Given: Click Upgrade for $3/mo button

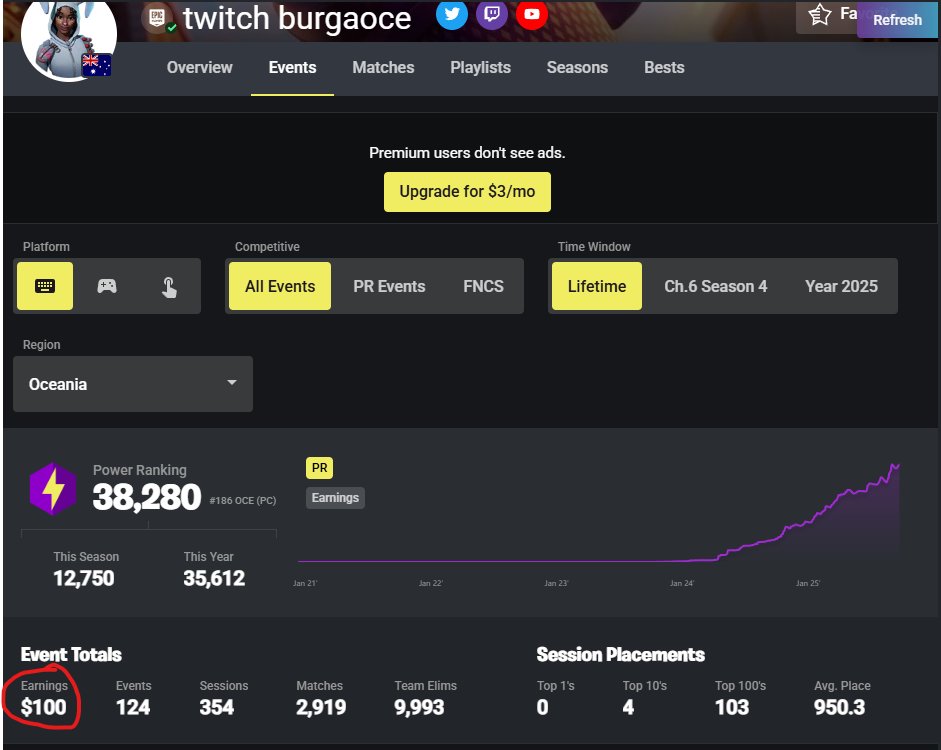Looking at the screenshot, I should 467,192.
